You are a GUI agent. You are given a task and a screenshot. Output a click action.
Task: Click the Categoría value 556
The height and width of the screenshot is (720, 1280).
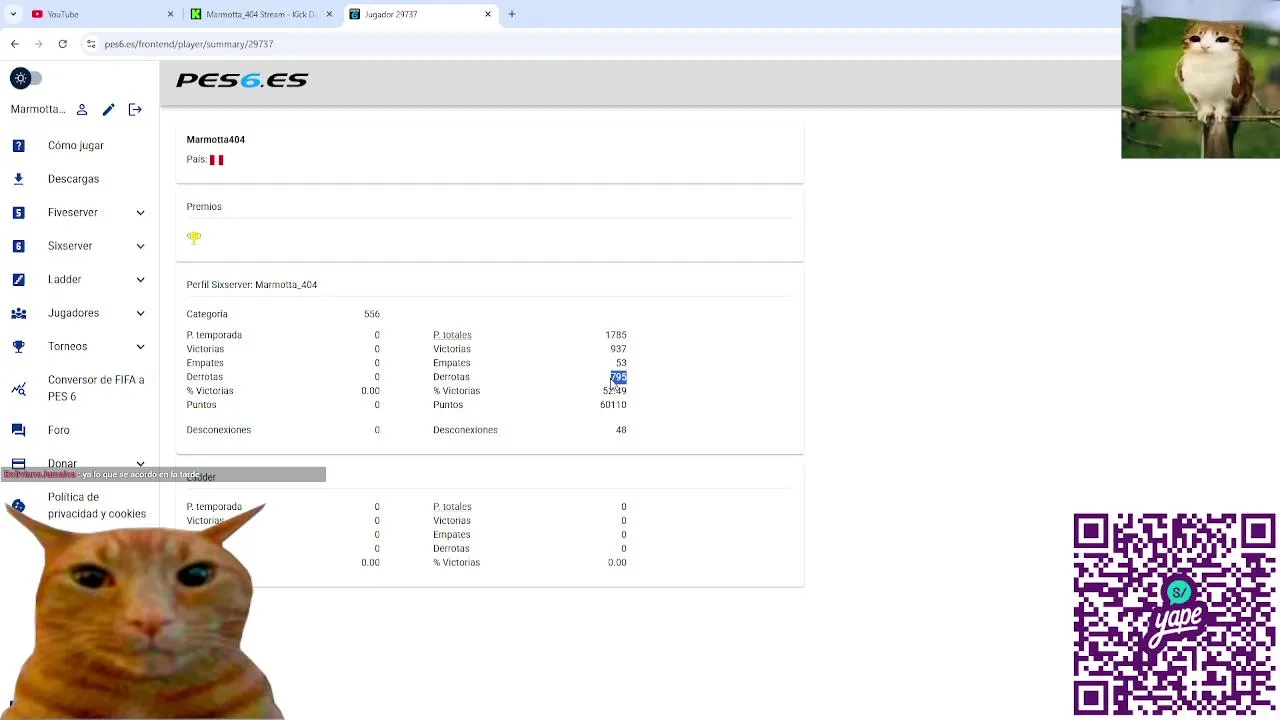[x=372, y=314]
